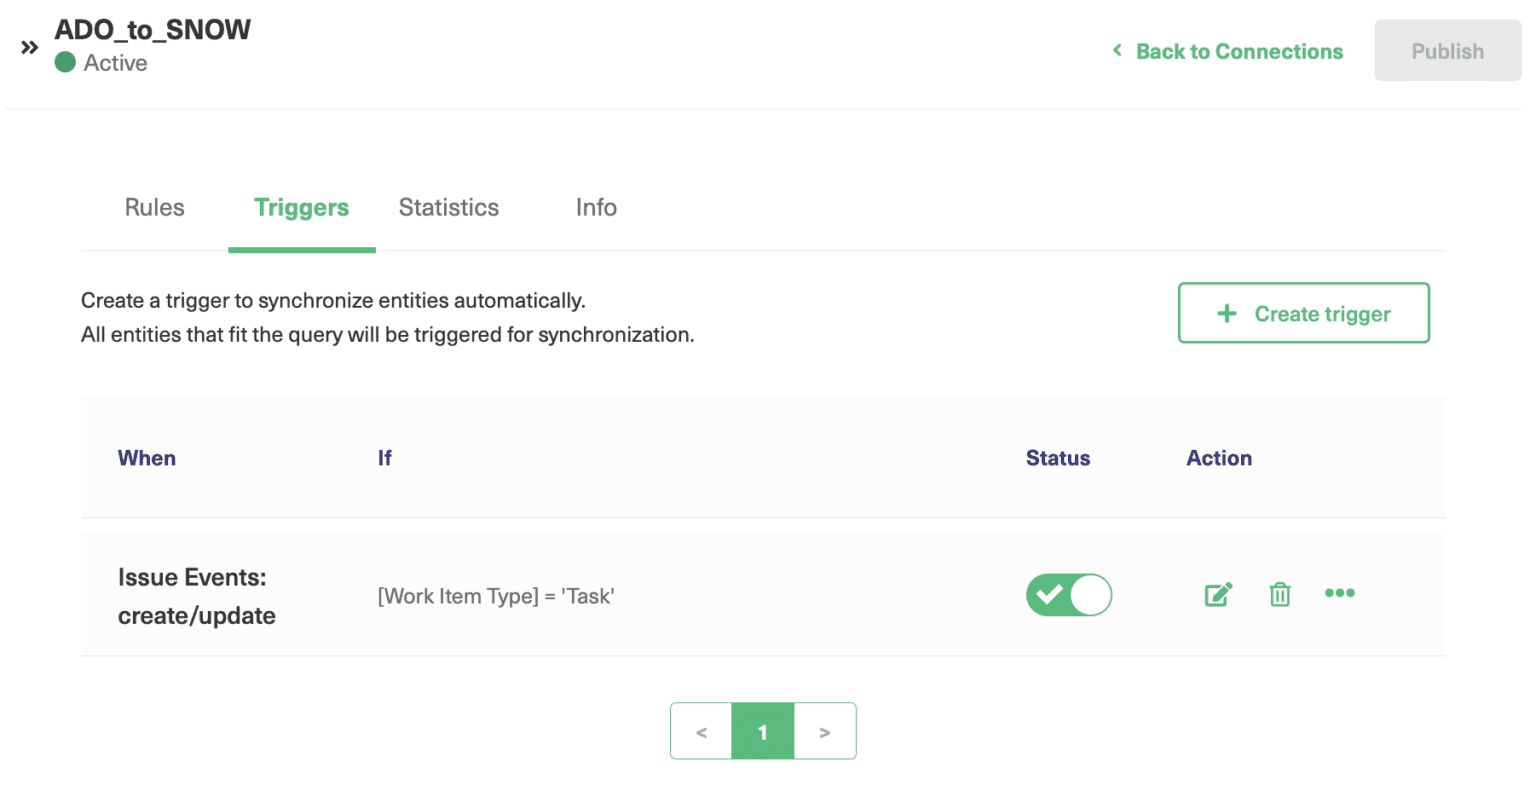The width and height of the screenshot is (1536, 808).
Task: Follow the Back to Connections link
Action: [x=1239, y=51]
